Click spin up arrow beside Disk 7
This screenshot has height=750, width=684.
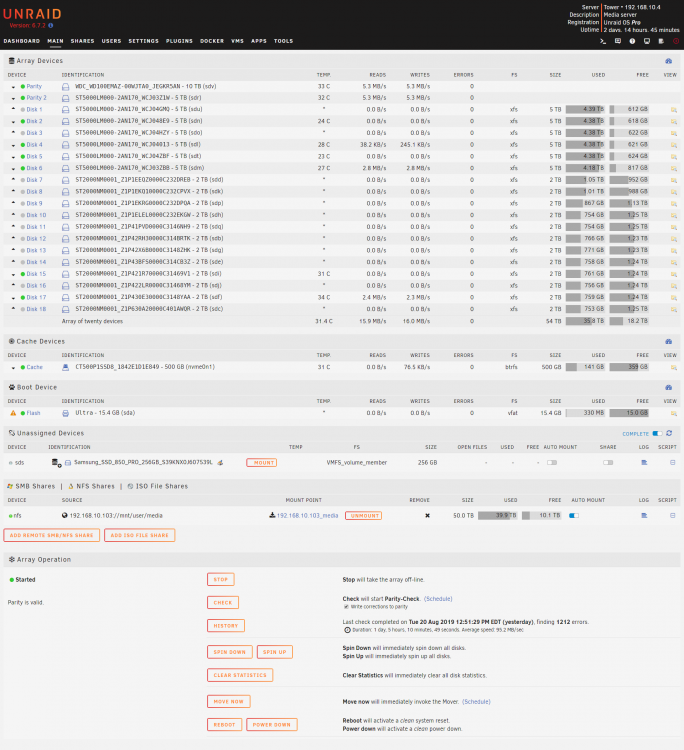pos(13,179)
